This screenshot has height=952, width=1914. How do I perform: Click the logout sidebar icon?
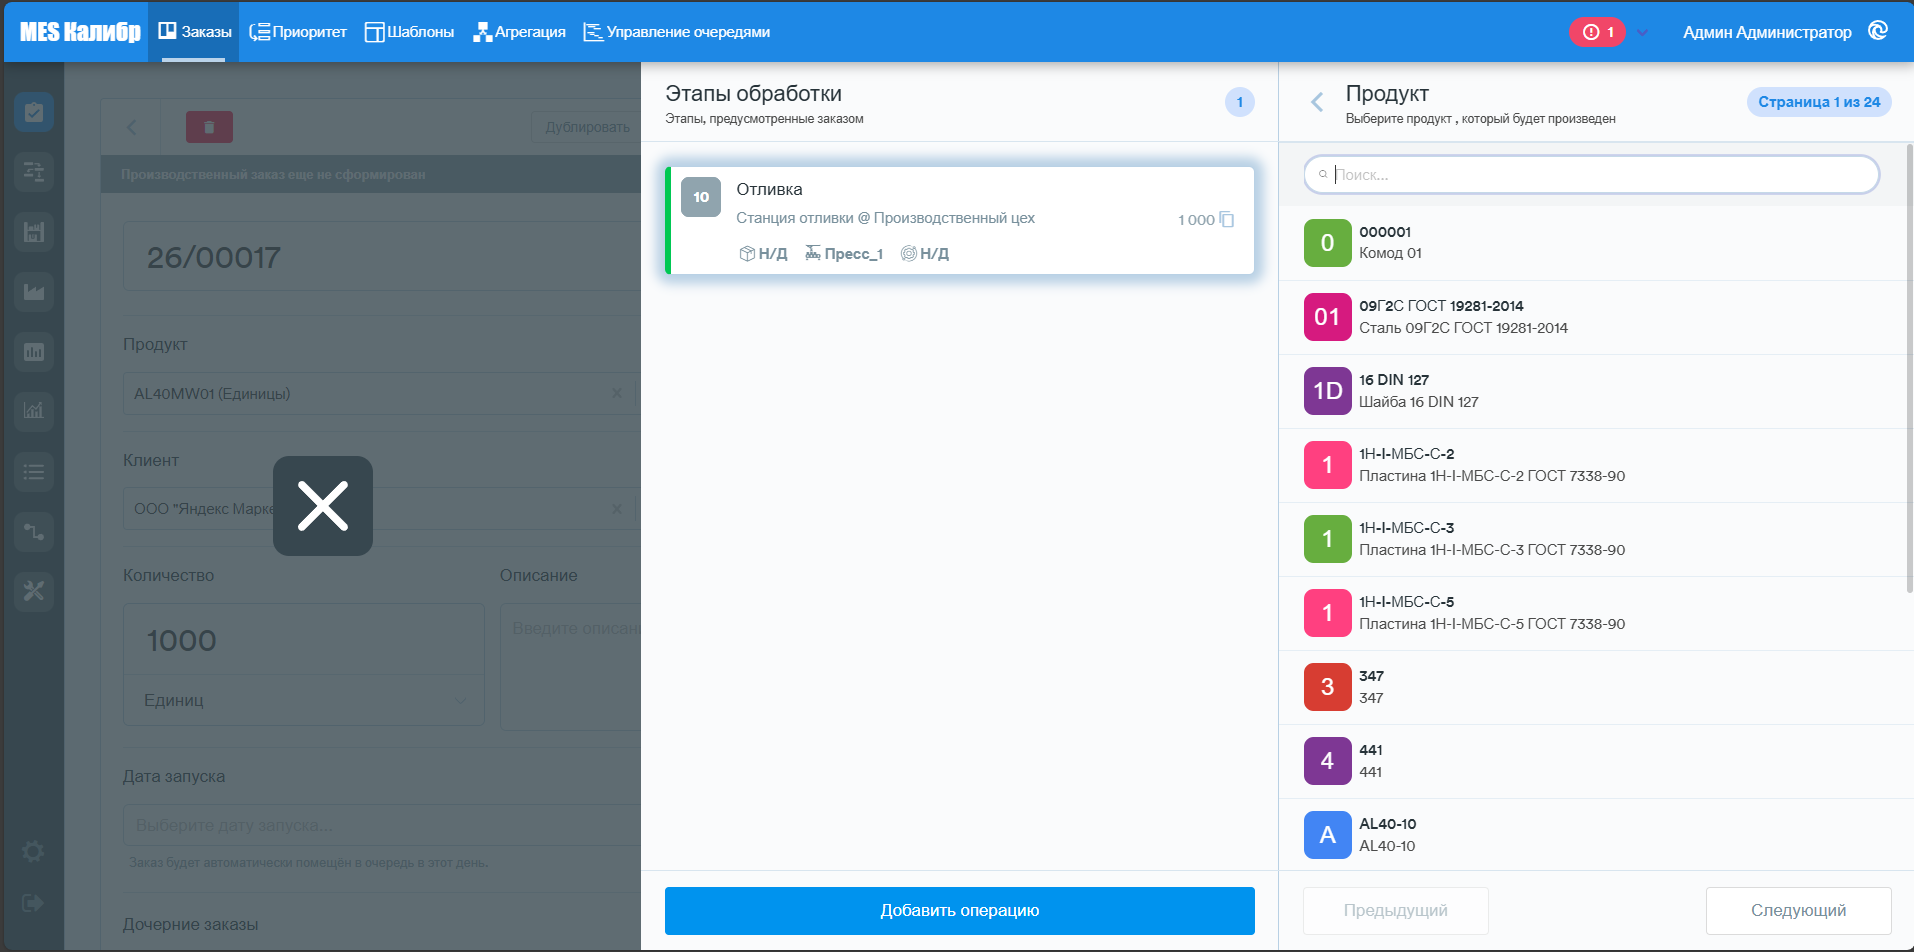(x=33, y=903)
